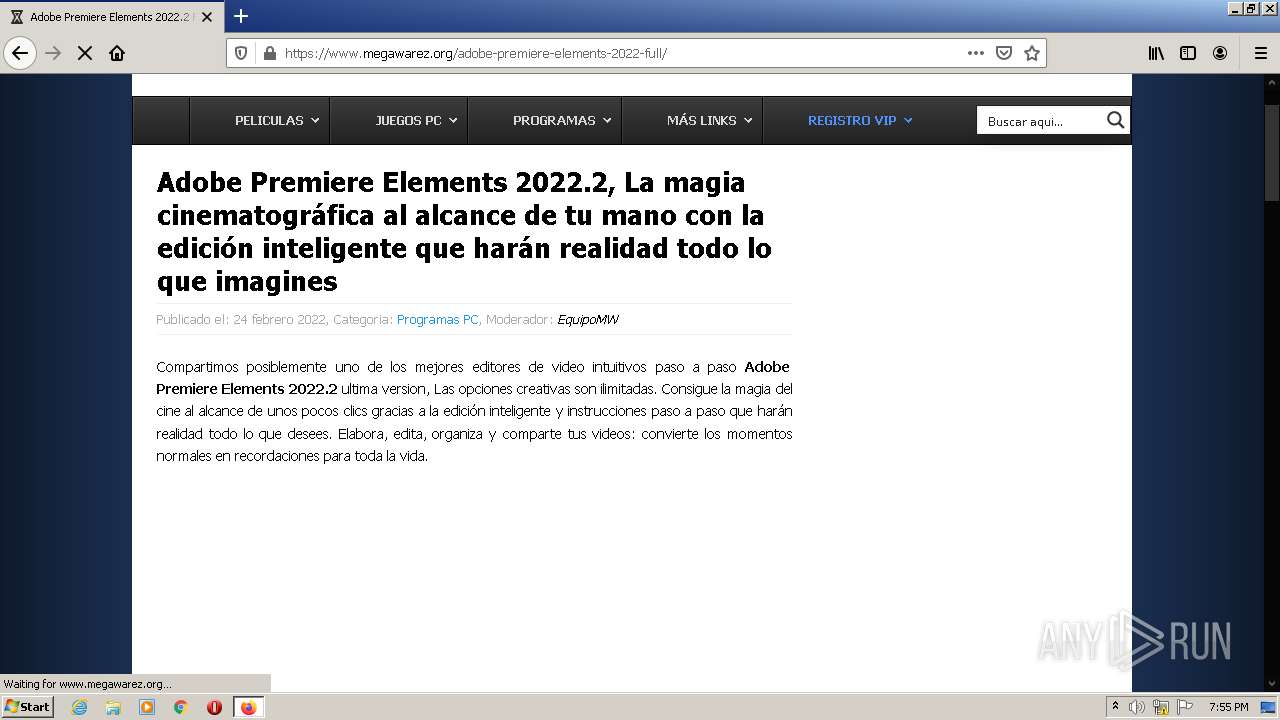
Task: Bookmark this page with the star
Action: click(x=1032, y=53)
